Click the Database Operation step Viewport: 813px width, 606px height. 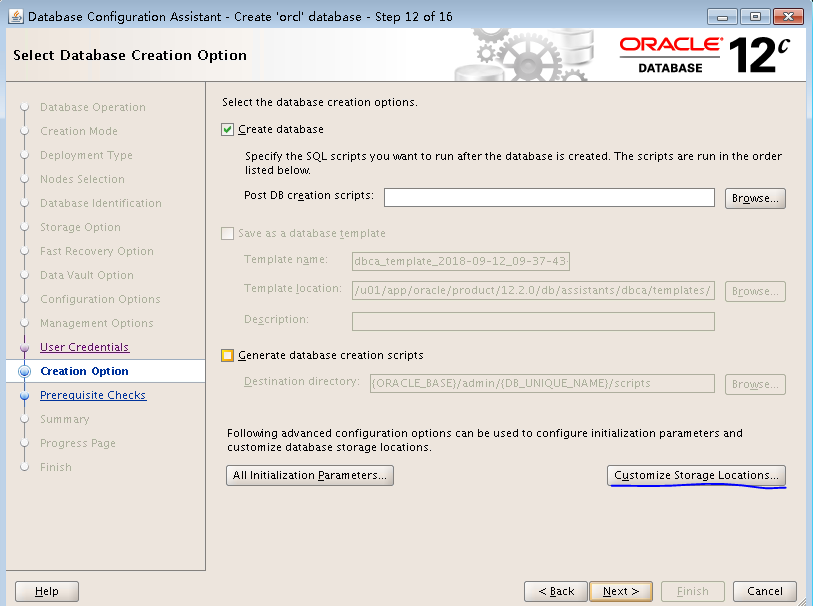93,107
